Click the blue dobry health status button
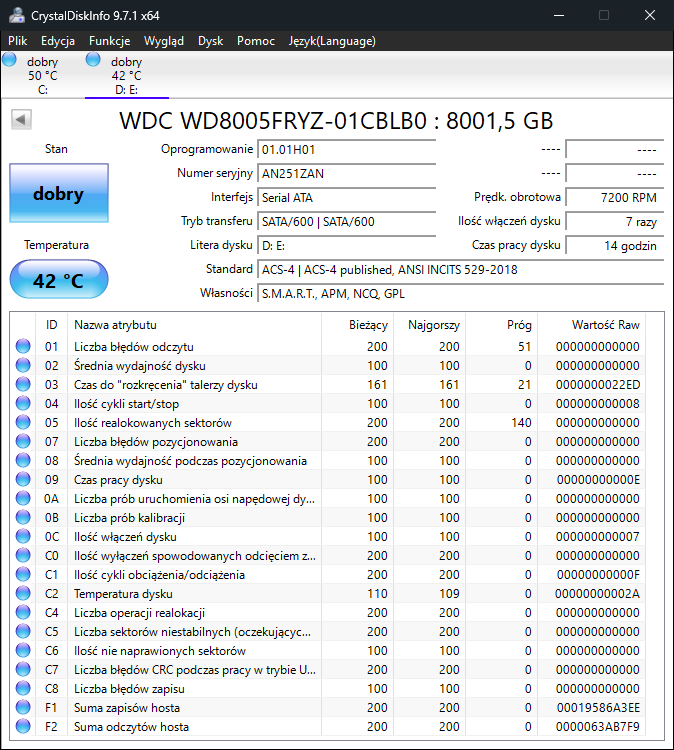Screen dimensions: 674x750 [x=59, y=193]
